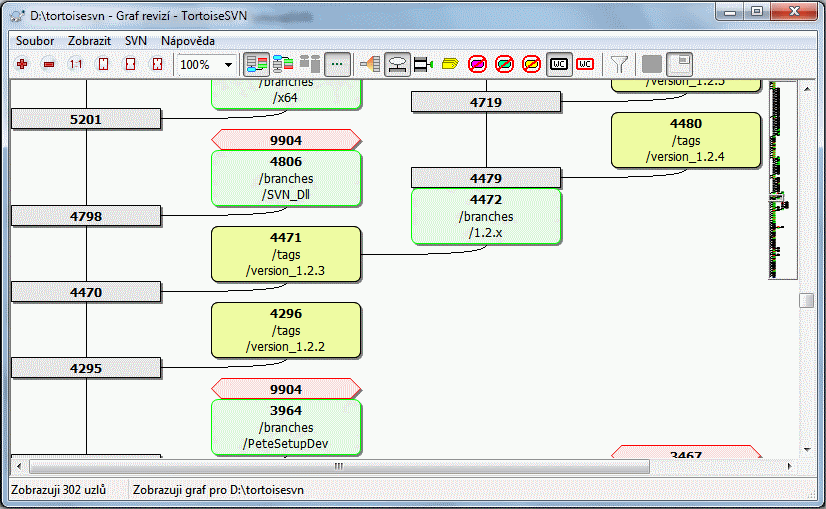Viewport: 826px width, 509px height.
Task: Select the 4480 /tags/version_1.2.4 node
Action: 686,140
